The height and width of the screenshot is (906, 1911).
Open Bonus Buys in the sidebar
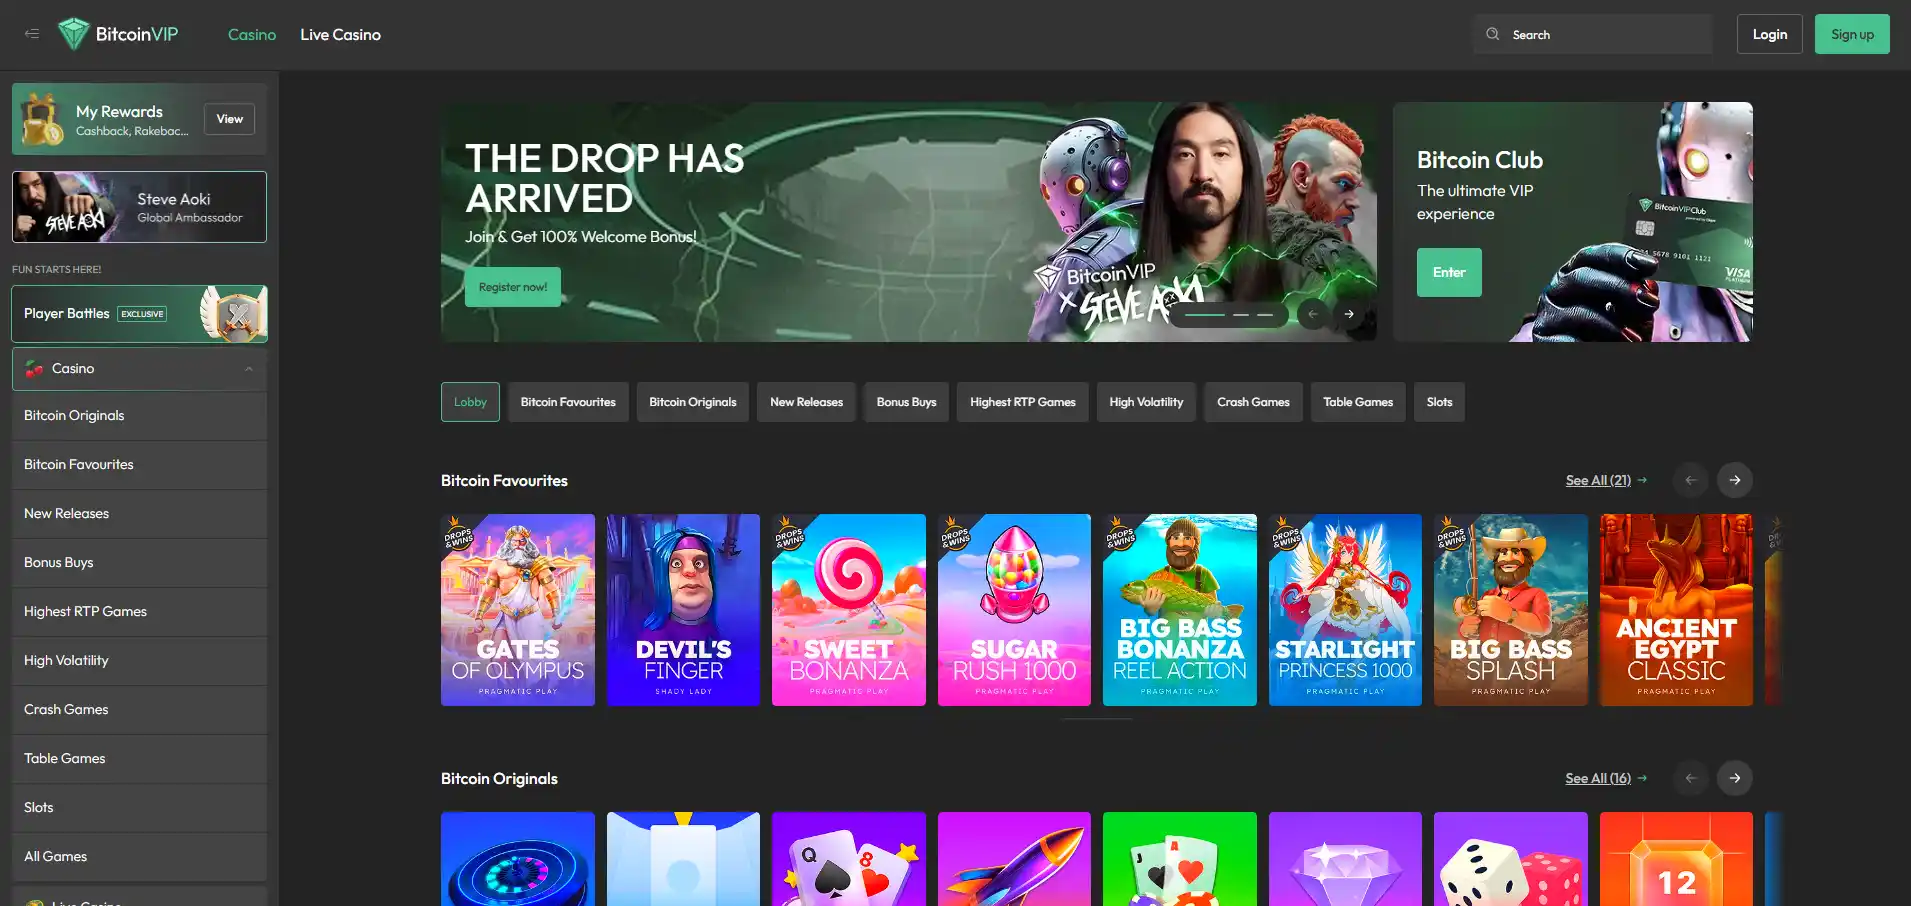(x=139, y=563)
